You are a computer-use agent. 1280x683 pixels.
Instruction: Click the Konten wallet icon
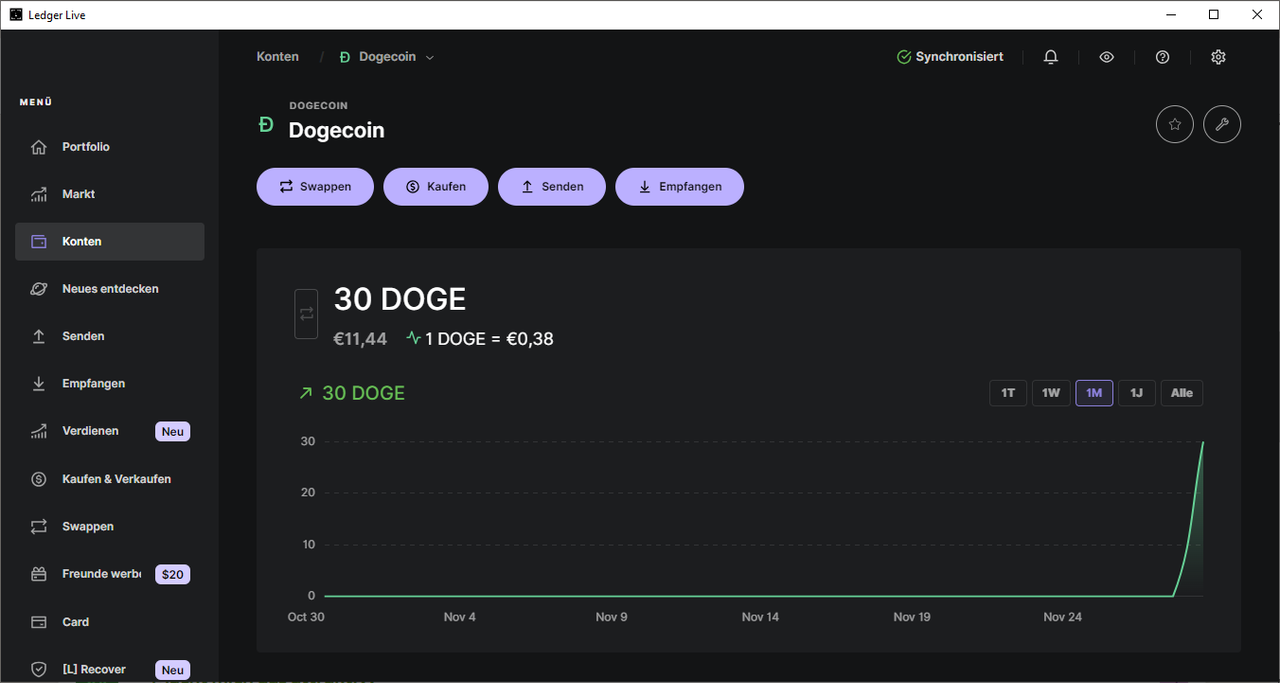[x=39, y=242]
